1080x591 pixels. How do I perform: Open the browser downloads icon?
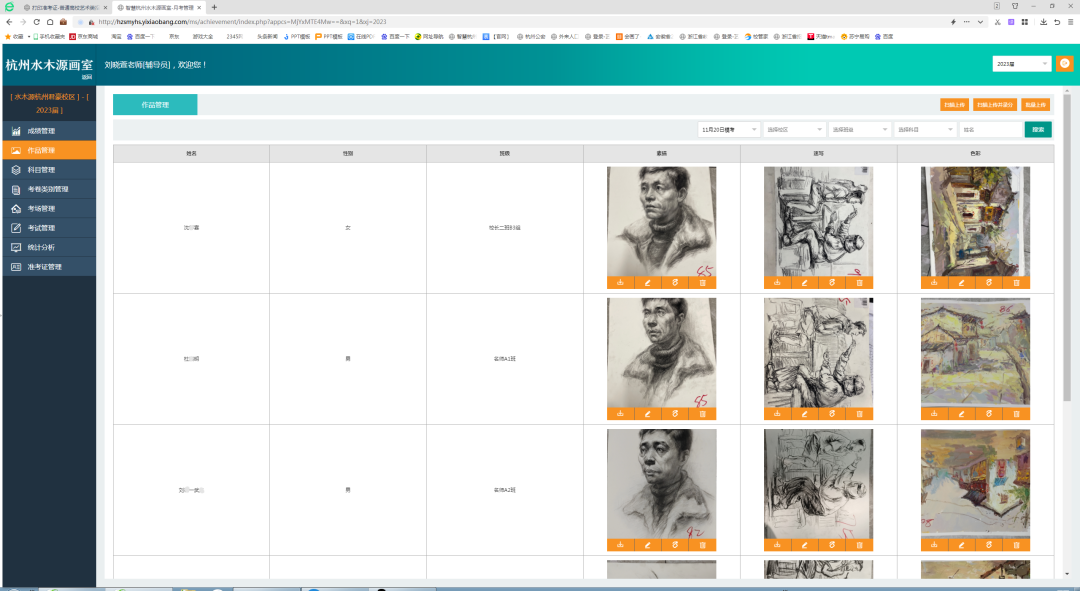[1043, 21]
